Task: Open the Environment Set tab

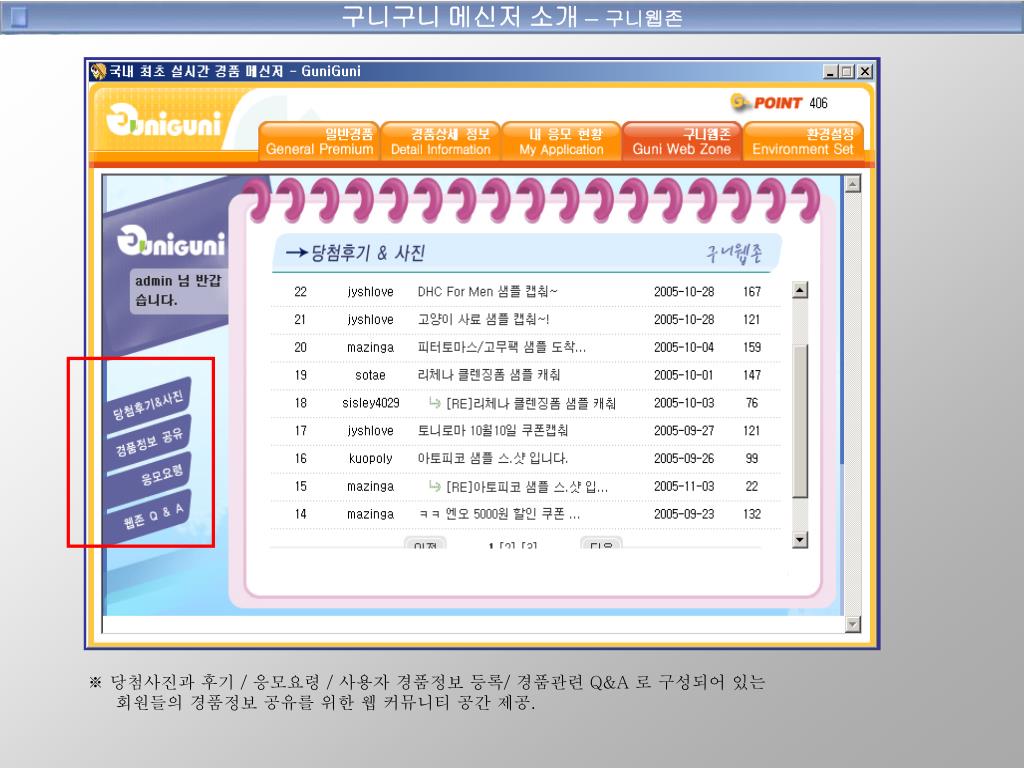Action: coord(803,141)
